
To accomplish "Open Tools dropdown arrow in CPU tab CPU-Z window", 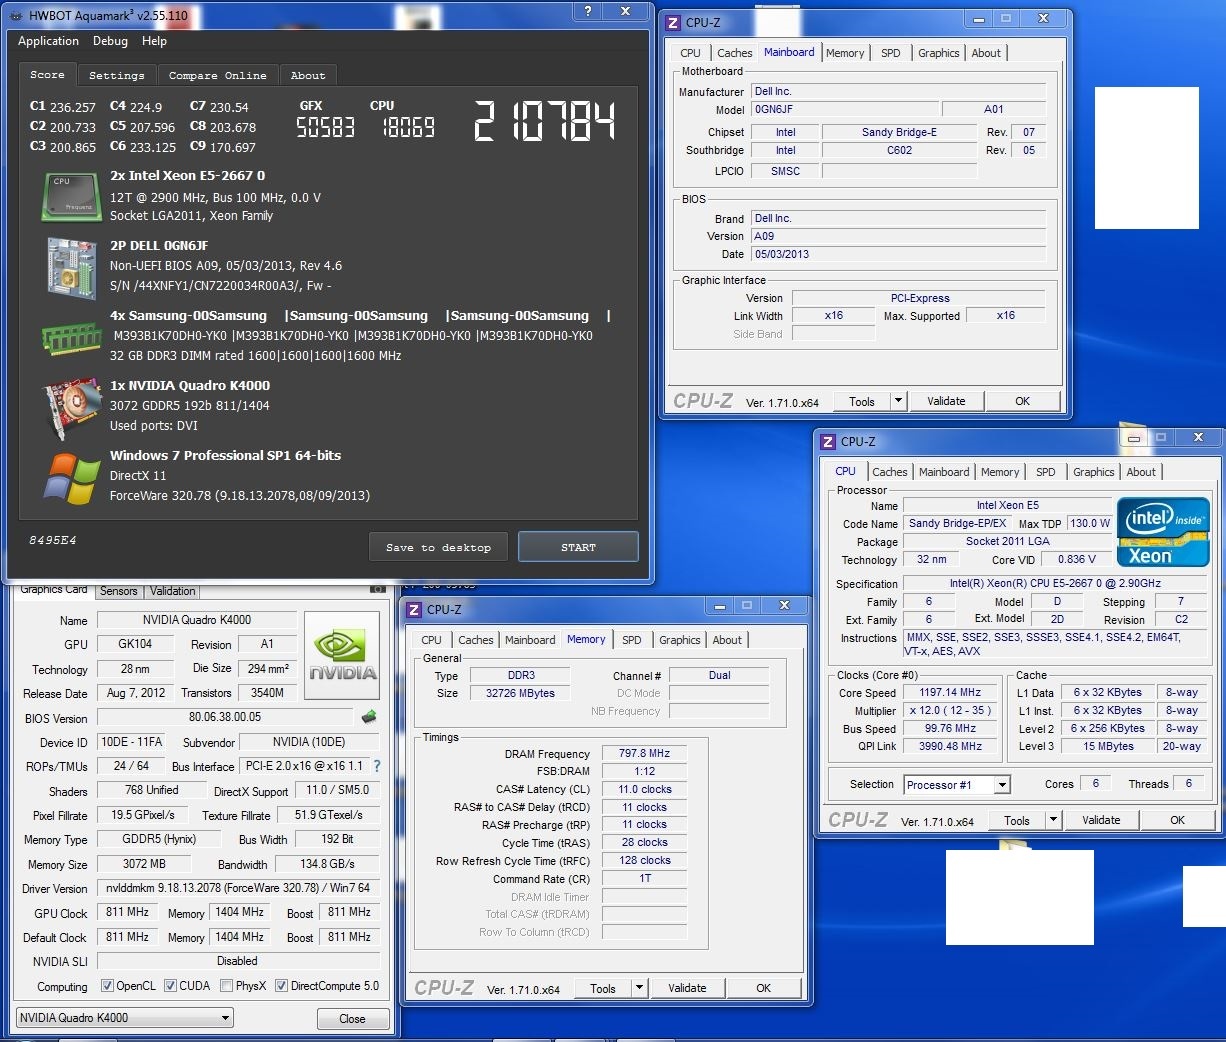I will coord(1053,820).
